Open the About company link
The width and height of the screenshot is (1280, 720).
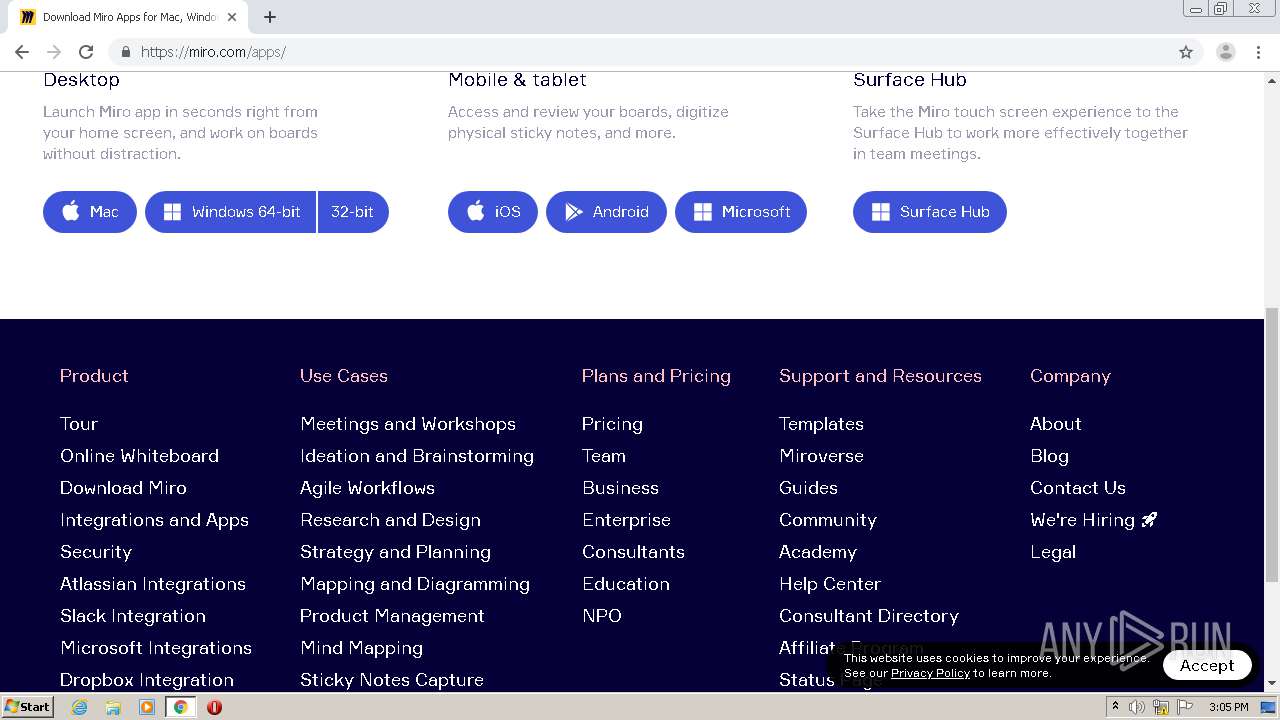(x=1056, y=424)
